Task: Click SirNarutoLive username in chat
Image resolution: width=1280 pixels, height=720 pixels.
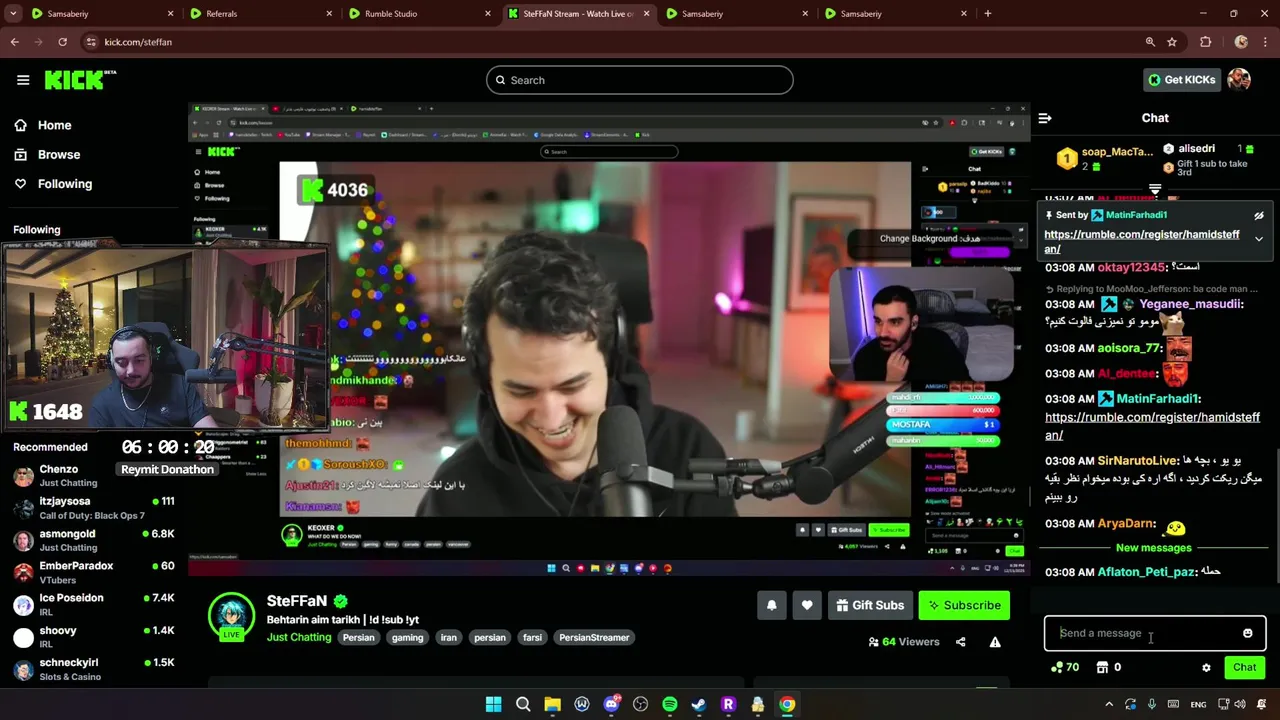Action: coord(1137,461)
